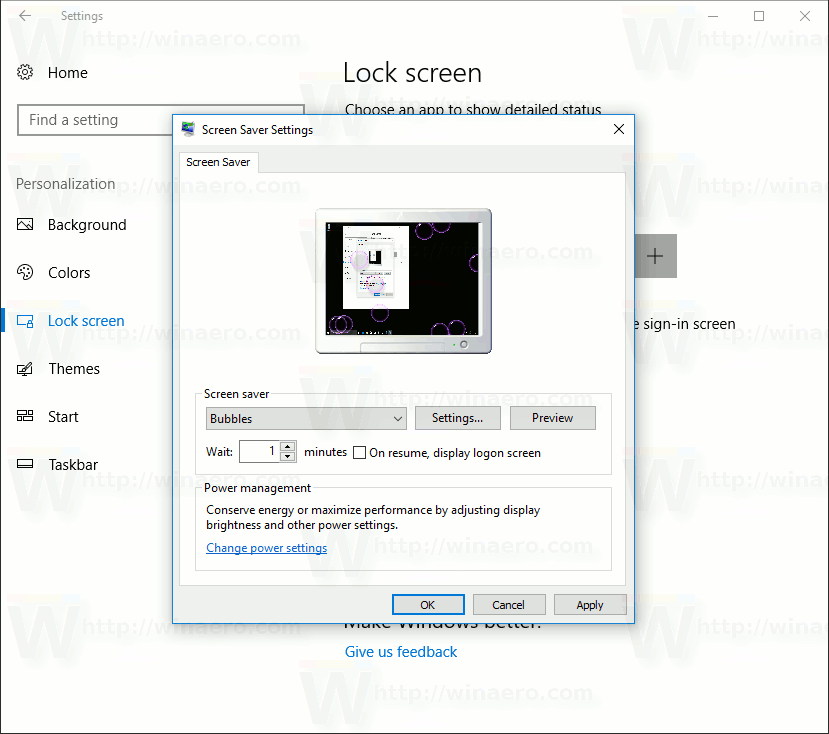Click Give us feedback
This screenshot has height=734, width=829.
point(400,651)
